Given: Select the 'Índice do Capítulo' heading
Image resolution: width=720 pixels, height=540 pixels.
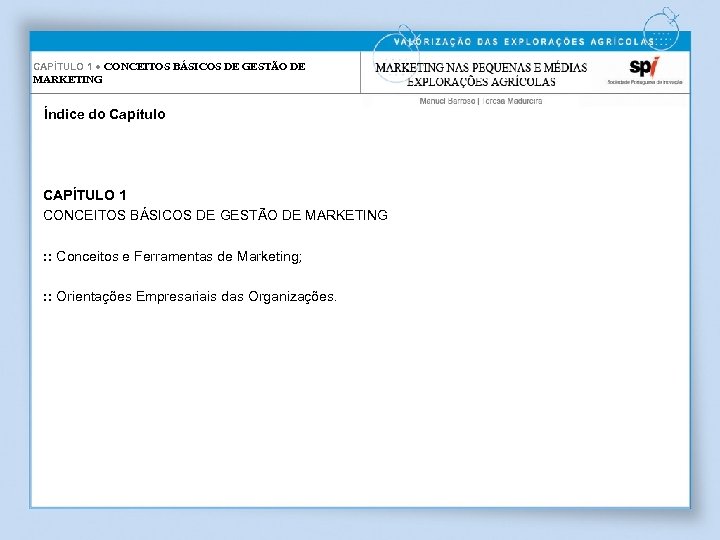Looking at the screenshot, I should pyautogui.click(x=104, y=114).
